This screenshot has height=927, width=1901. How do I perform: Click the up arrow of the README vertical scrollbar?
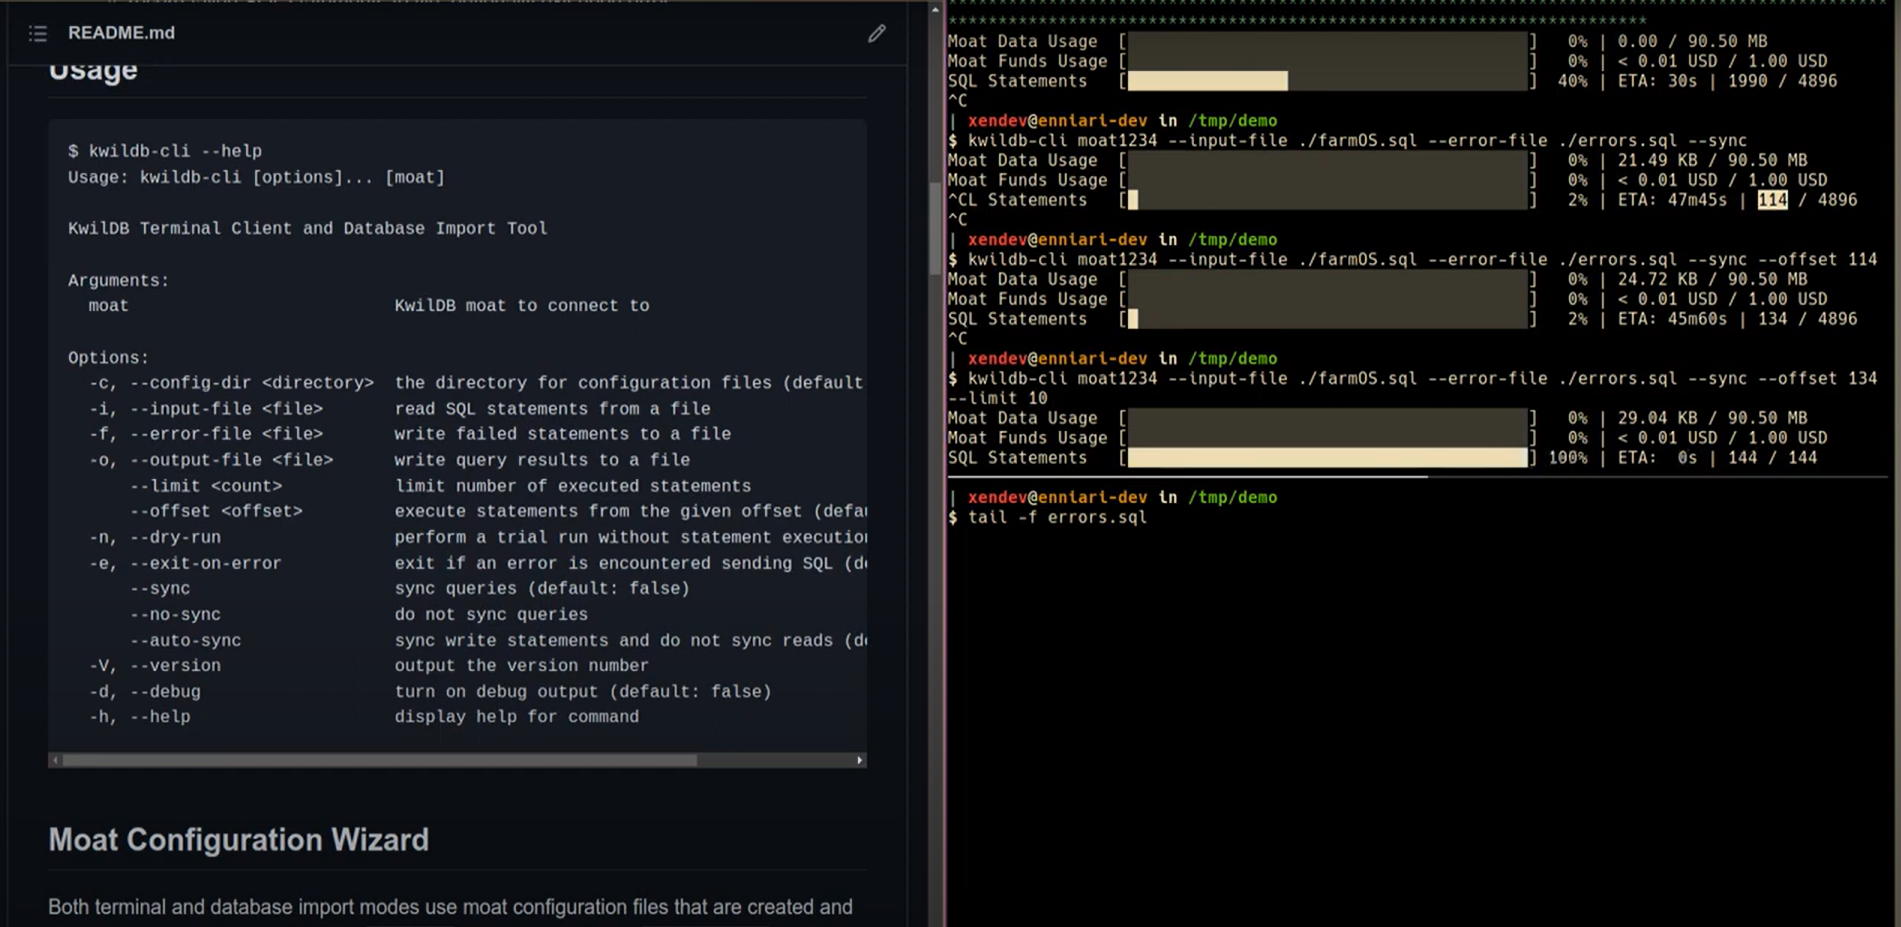[935, 9]
